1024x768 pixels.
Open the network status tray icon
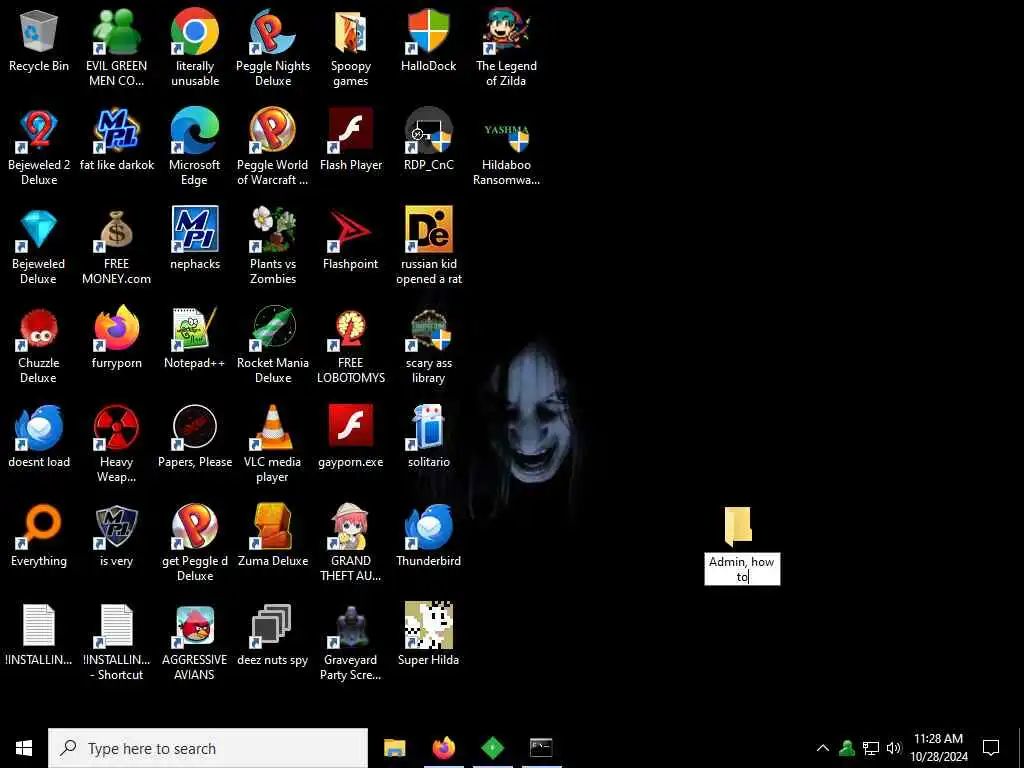tap(871, 748)
